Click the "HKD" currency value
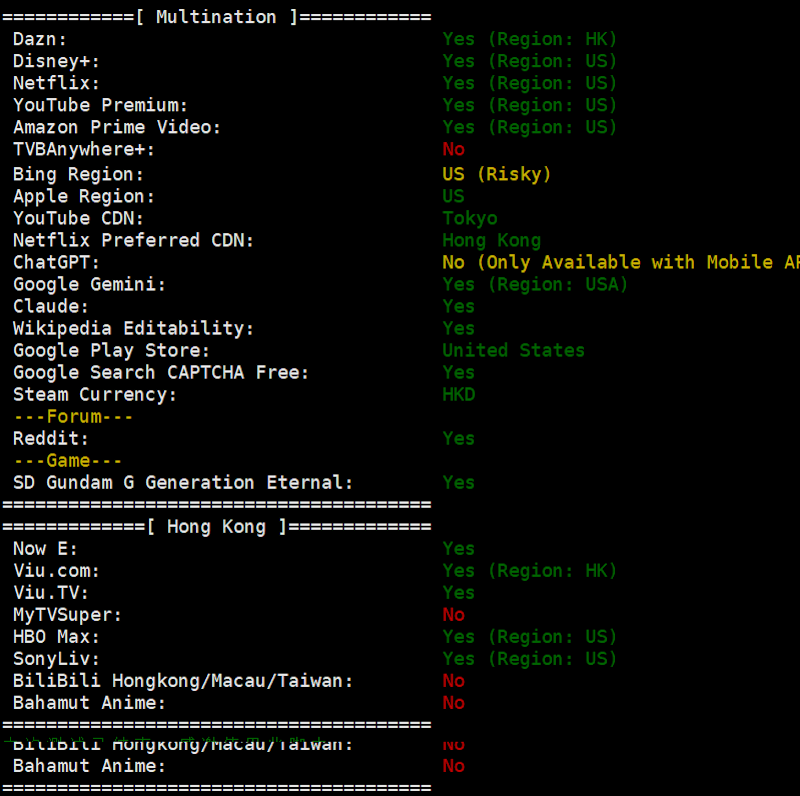The height and width of the screenshot is (796, 800). pos(459,394)
